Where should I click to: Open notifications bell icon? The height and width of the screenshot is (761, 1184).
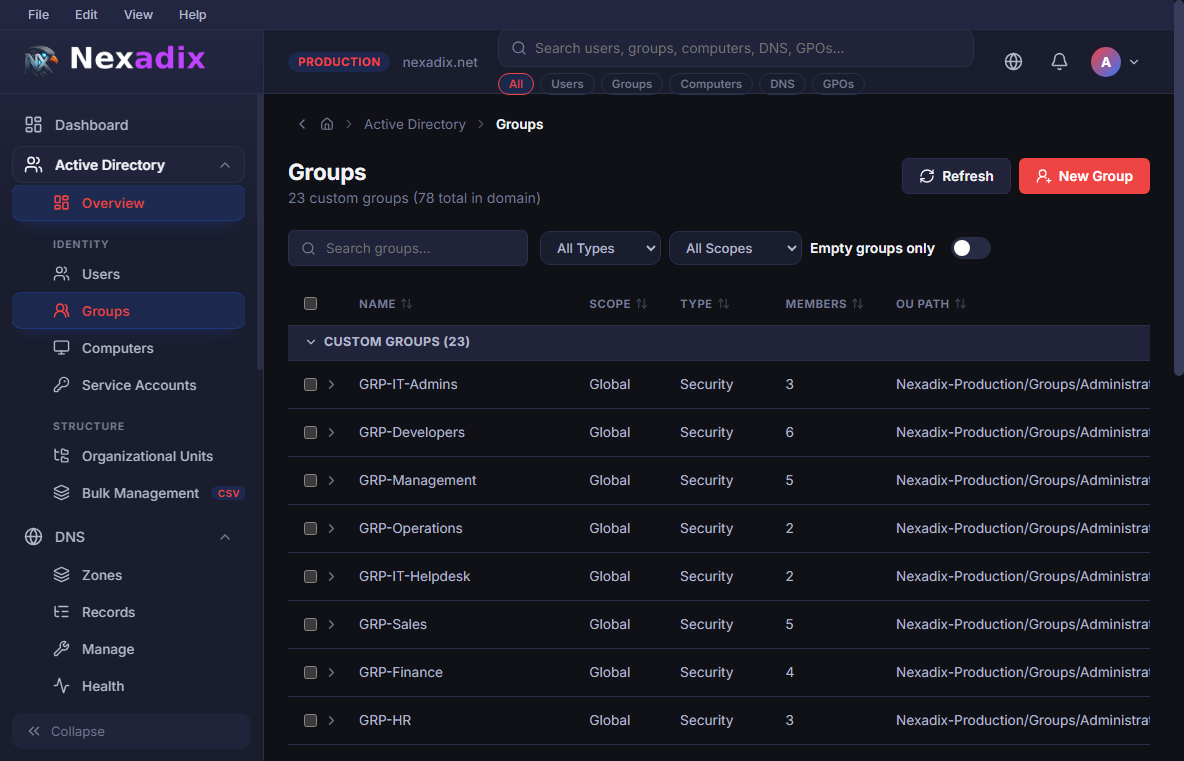pyautogui.click(x=1059, y=62)
